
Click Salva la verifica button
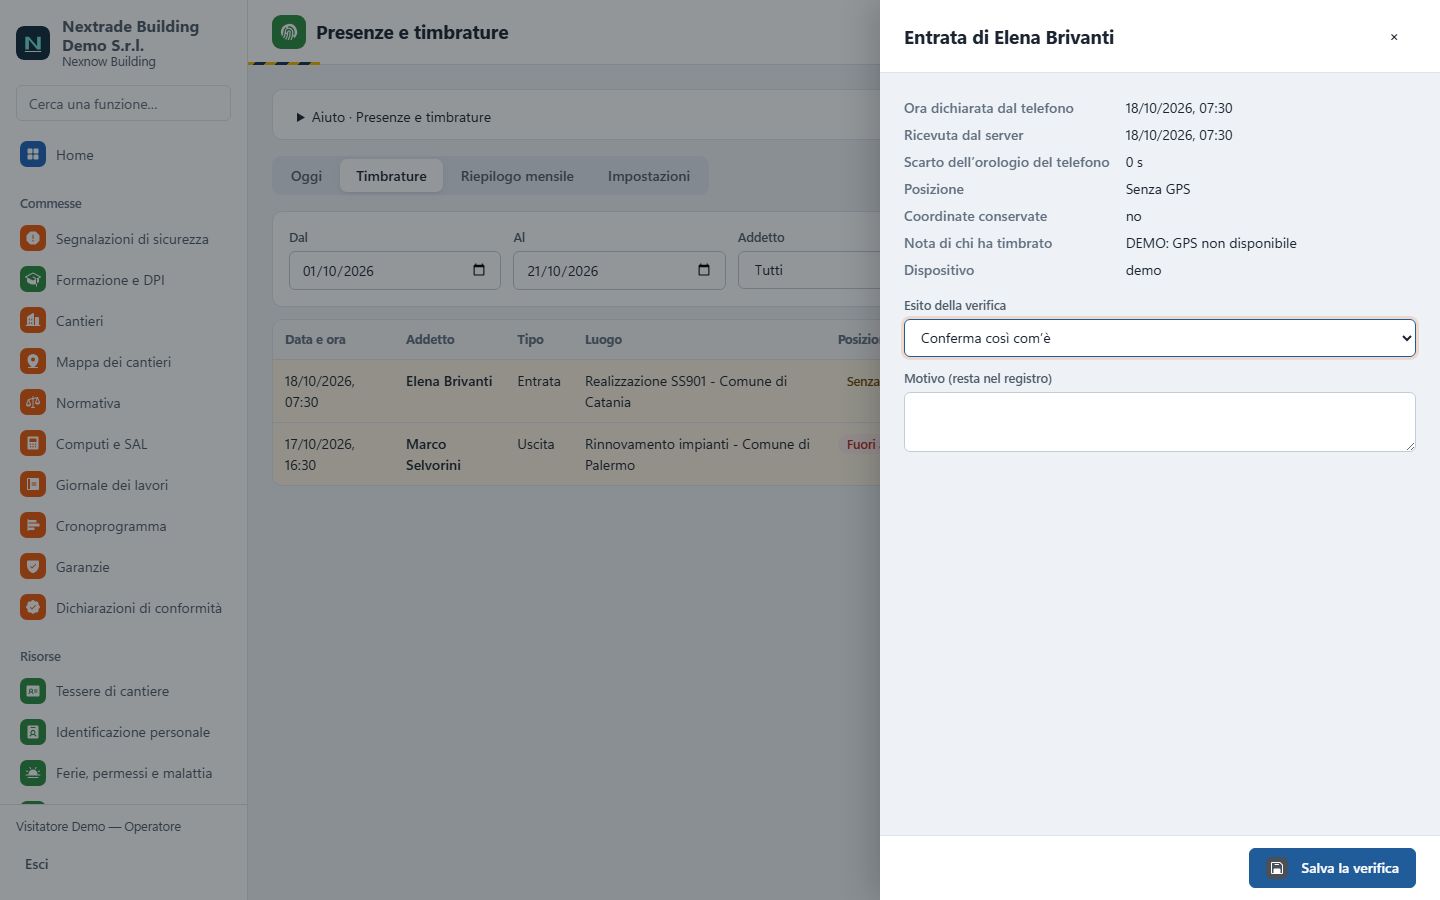(1332, 868)
